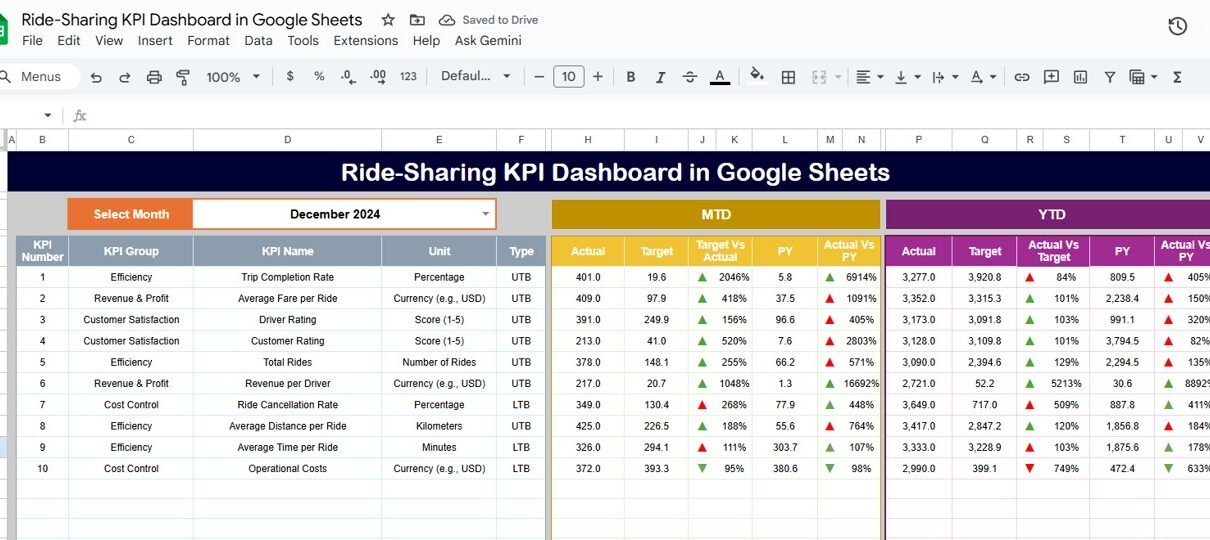This screenshot has height=540, width=1210.
Task: Star this spreadsheet document
Action: [388, 20]
